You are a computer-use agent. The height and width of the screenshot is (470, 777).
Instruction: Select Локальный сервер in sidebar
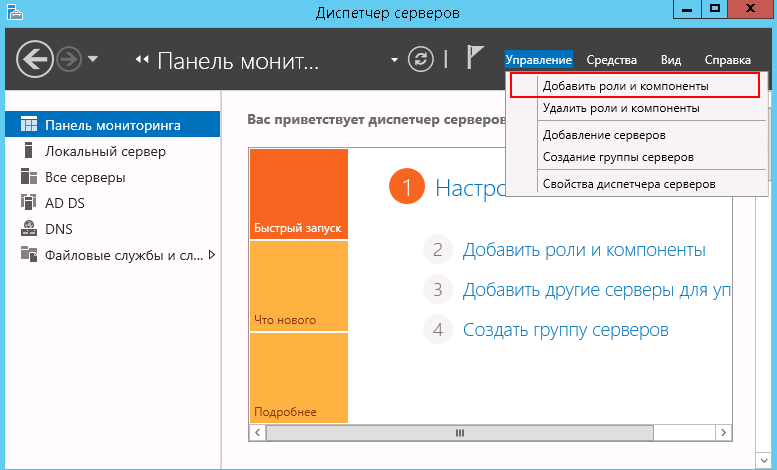pyautogui.click(x=112, y=151)
